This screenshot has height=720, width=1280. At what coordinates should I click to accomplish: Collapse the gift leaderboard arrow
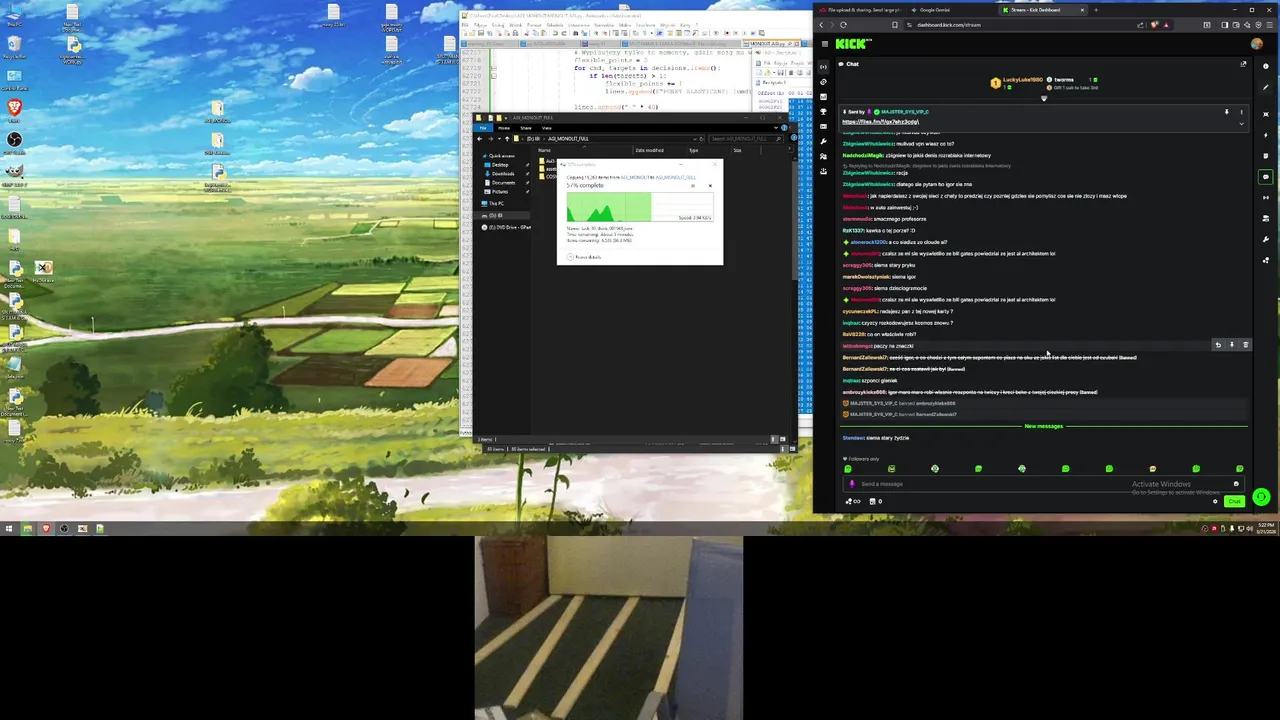pos(1044,98)
